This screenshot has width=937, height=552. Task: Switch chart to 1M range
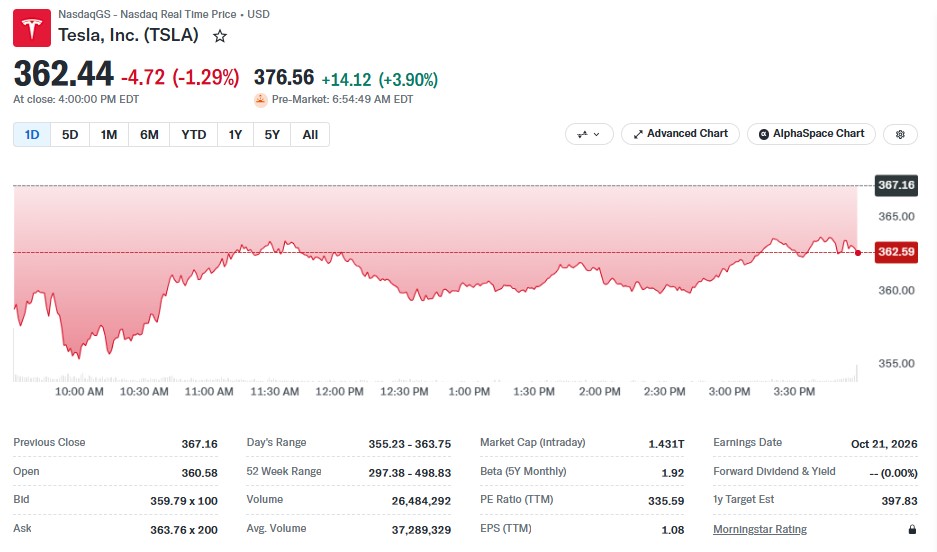[109, 134]
